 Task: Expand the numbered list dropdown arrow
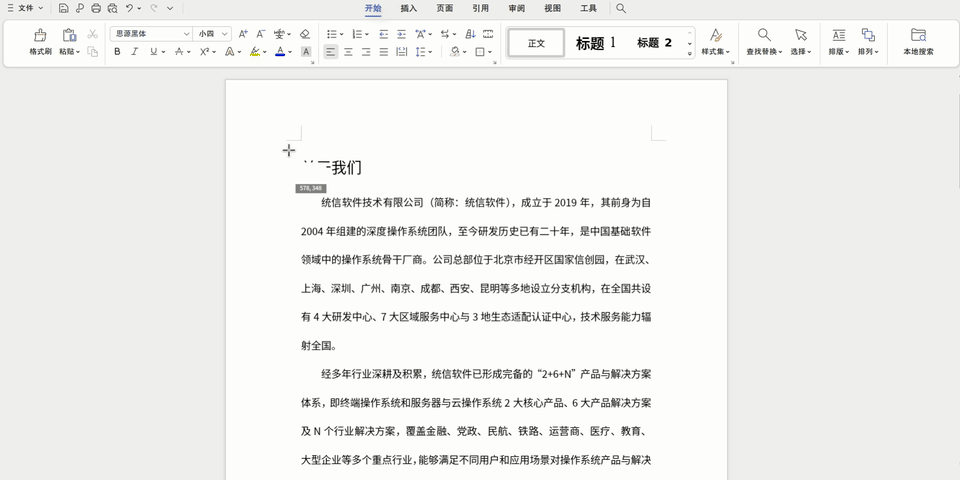[367, 35]
